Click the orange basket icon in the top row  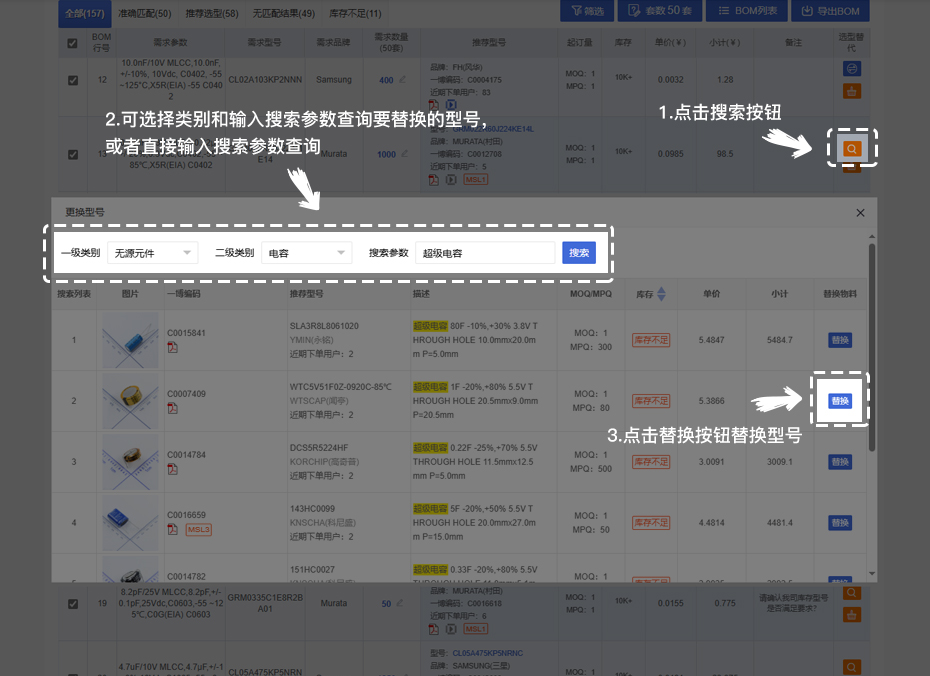click(852, 90)
